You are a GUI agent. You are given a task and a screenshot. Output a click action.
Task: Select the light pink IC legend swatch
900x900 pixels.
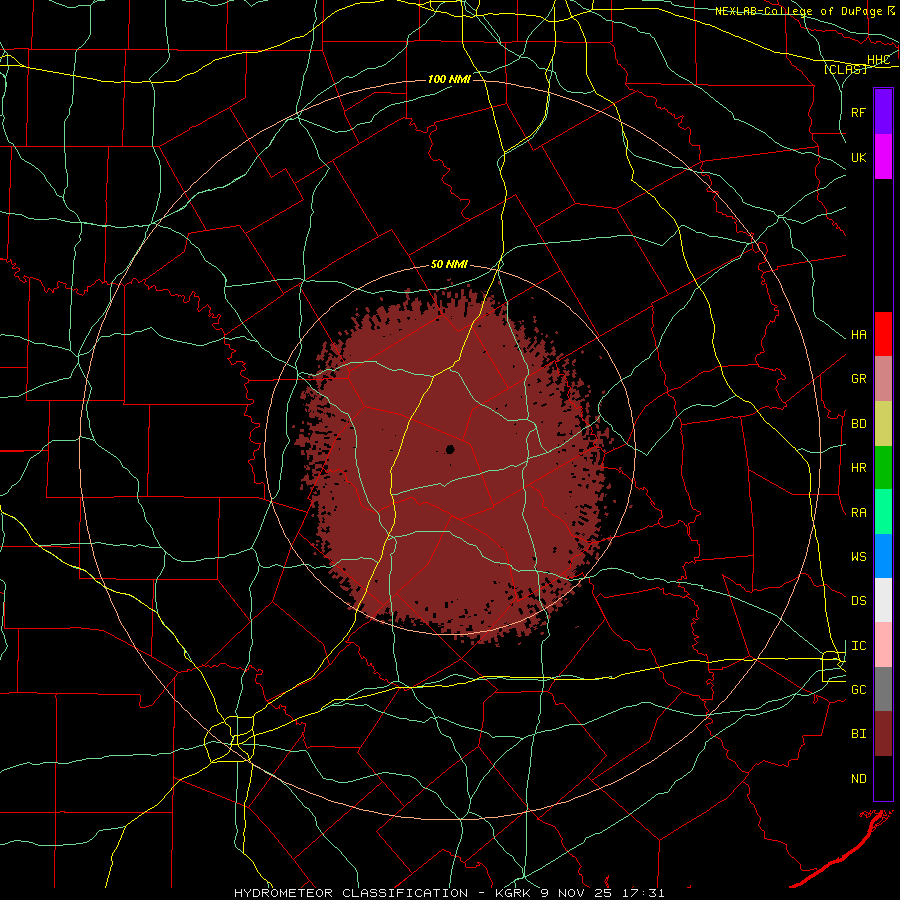[x=883, y=645]
